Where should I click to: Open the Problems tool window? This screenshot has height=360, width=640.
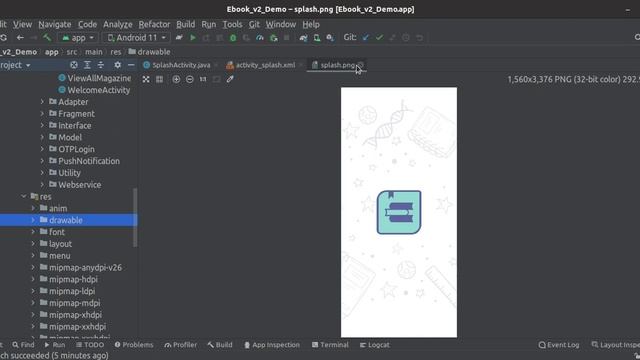(134, 345)
